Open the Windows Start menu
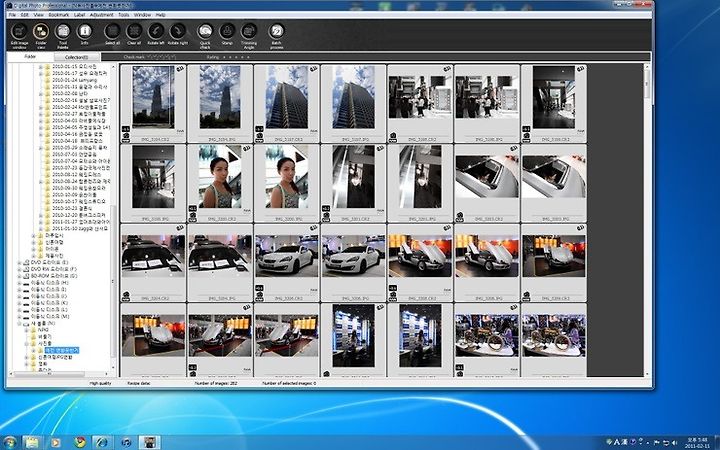720x450 pixels. click(8, 443)
